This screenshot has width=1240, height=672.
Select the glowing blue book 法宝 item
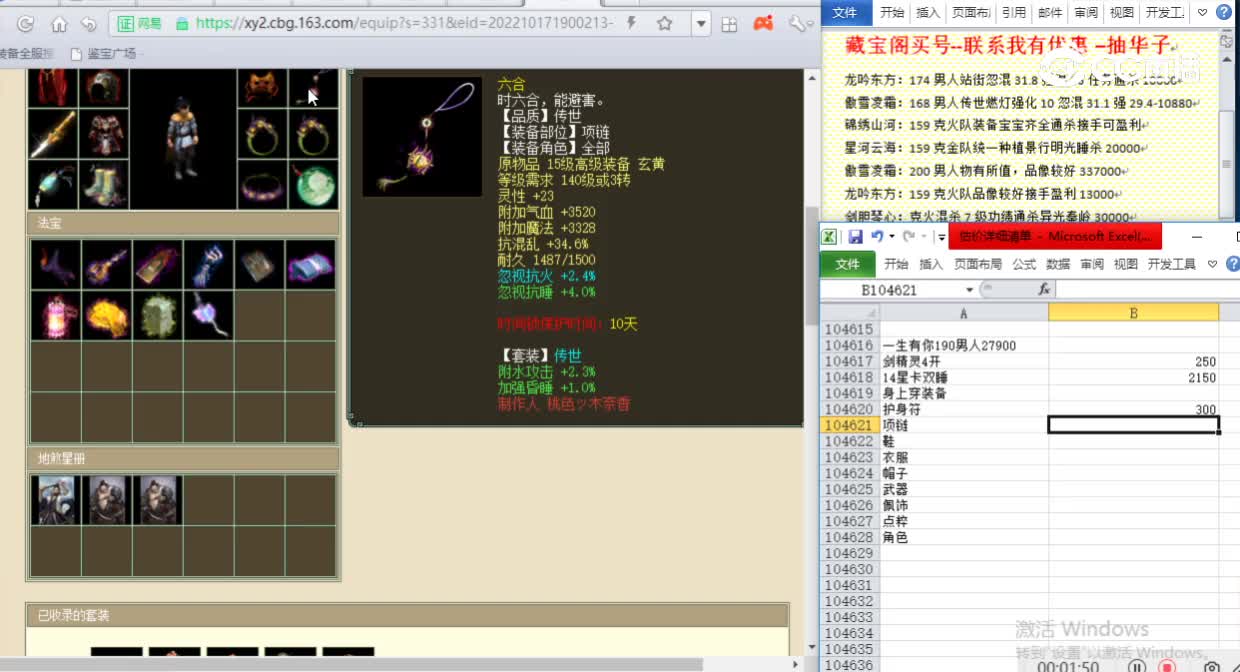tap(310, 264)
